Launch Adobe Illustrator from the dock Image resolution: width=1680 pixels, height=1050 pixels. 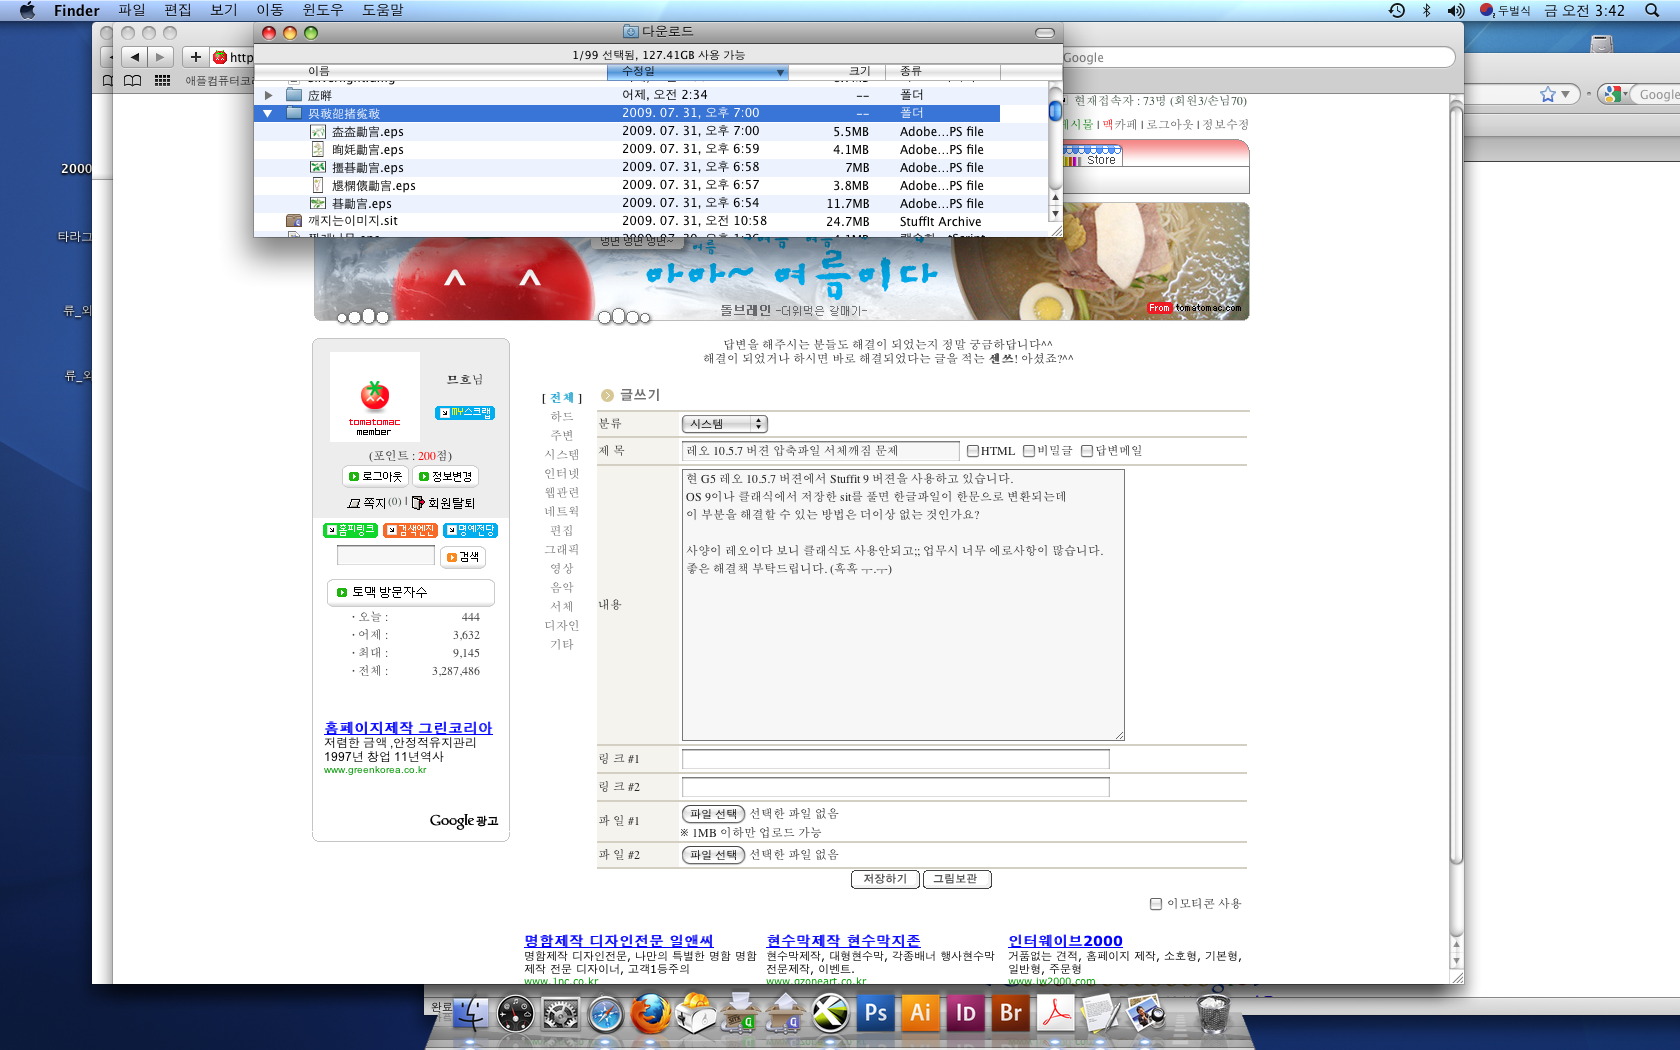click(x=920, y=1013)
